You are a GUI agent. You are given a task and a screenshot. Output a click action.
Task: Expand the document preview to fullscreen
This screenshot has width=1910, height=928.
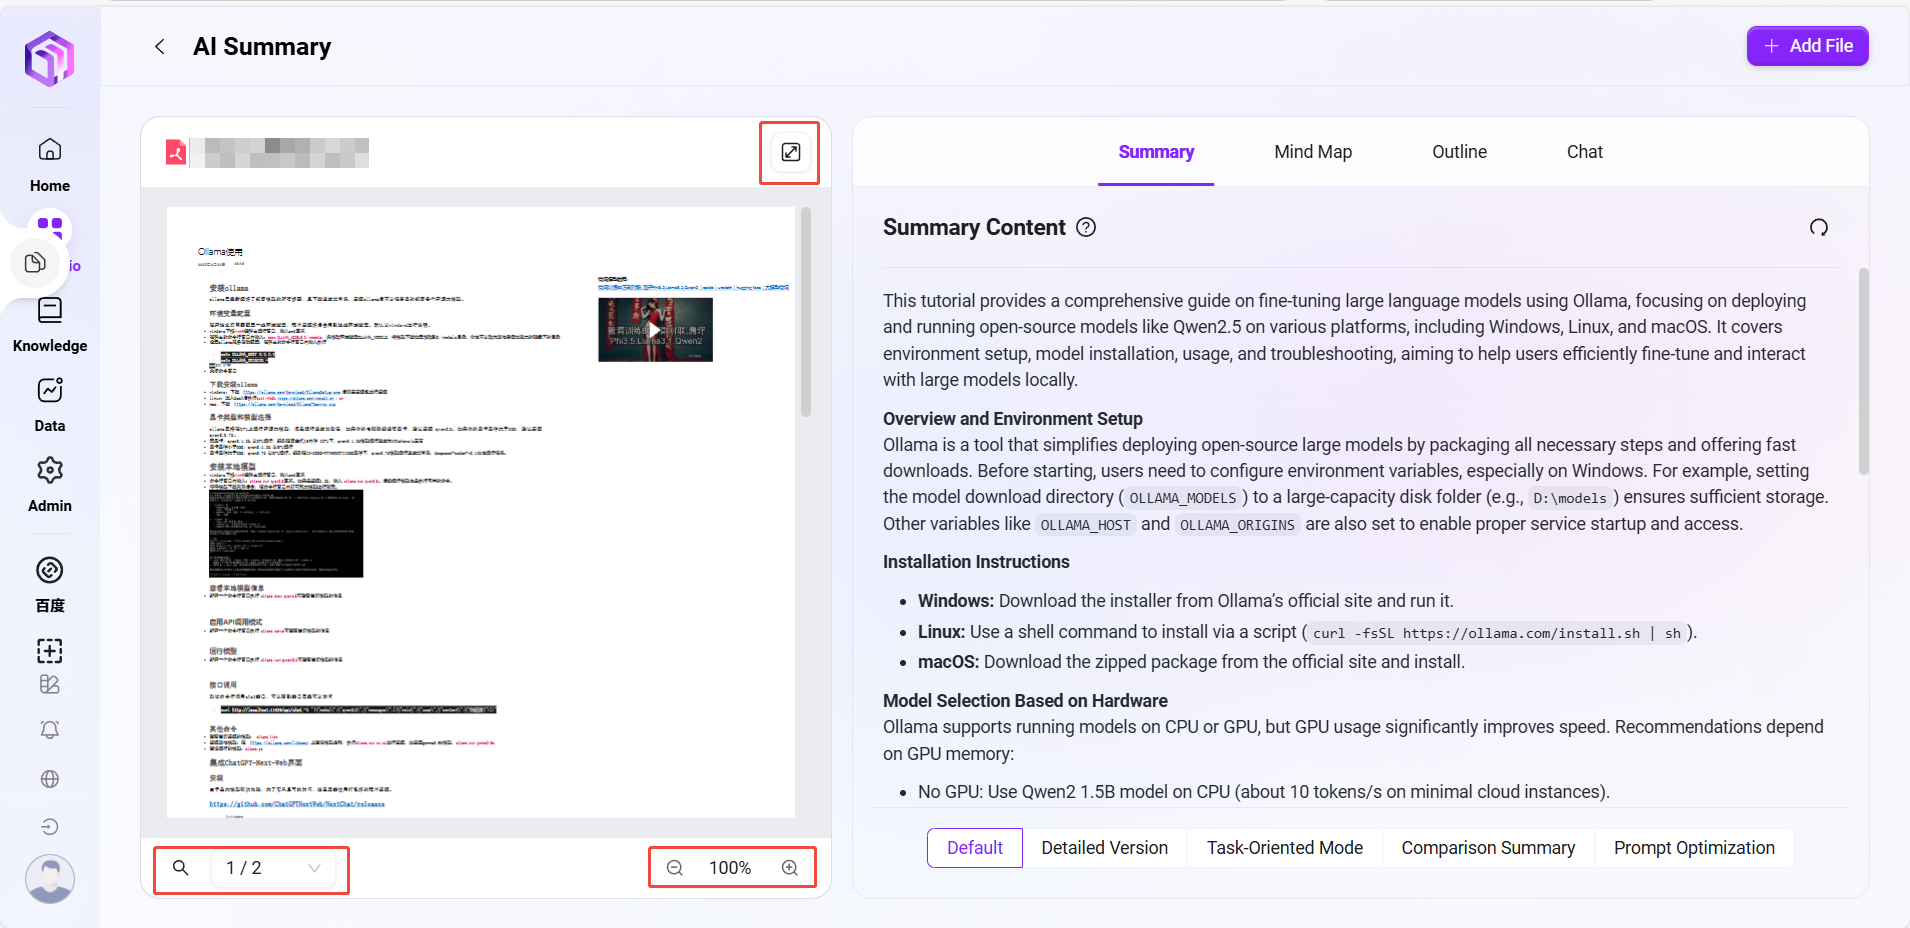pyautogui.click(x=790, y=152)
